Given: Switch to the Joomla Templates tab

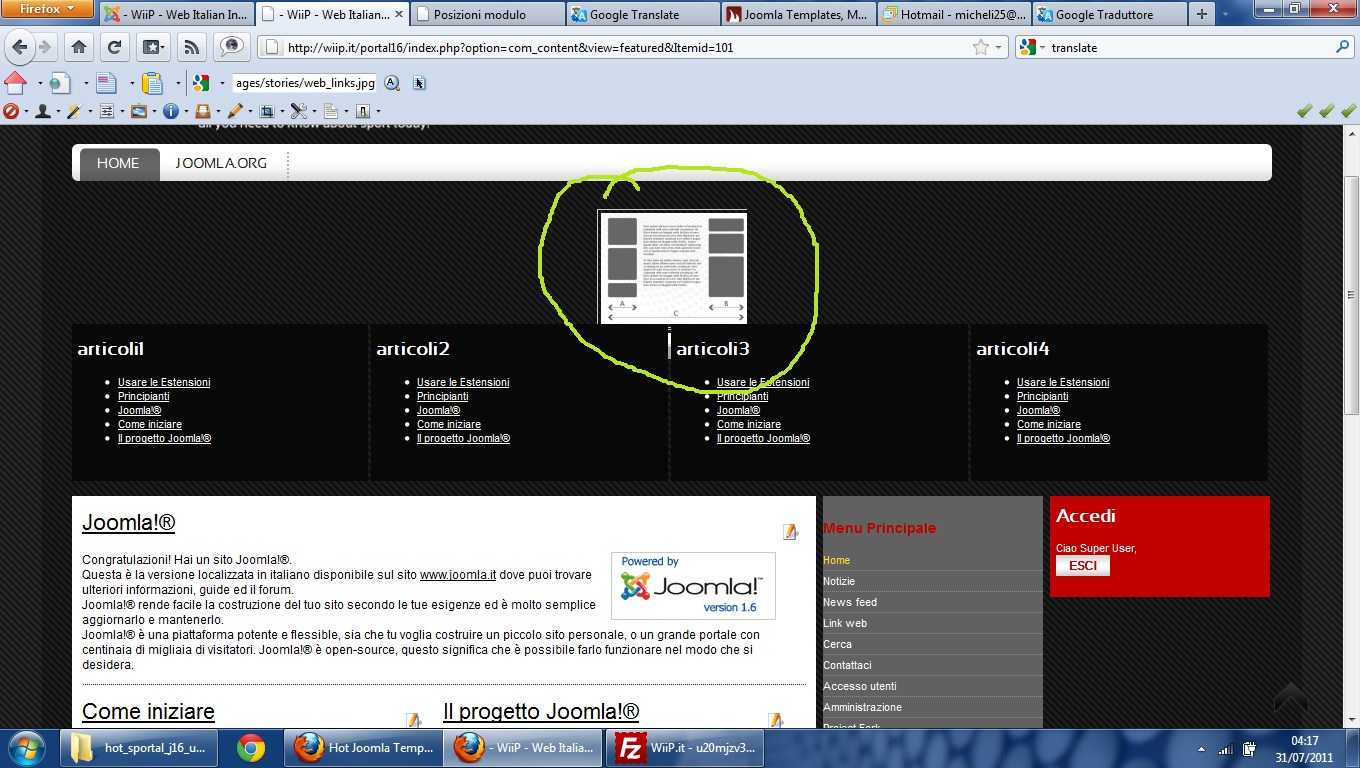Looking at the screenshot, I should [799, 14].
